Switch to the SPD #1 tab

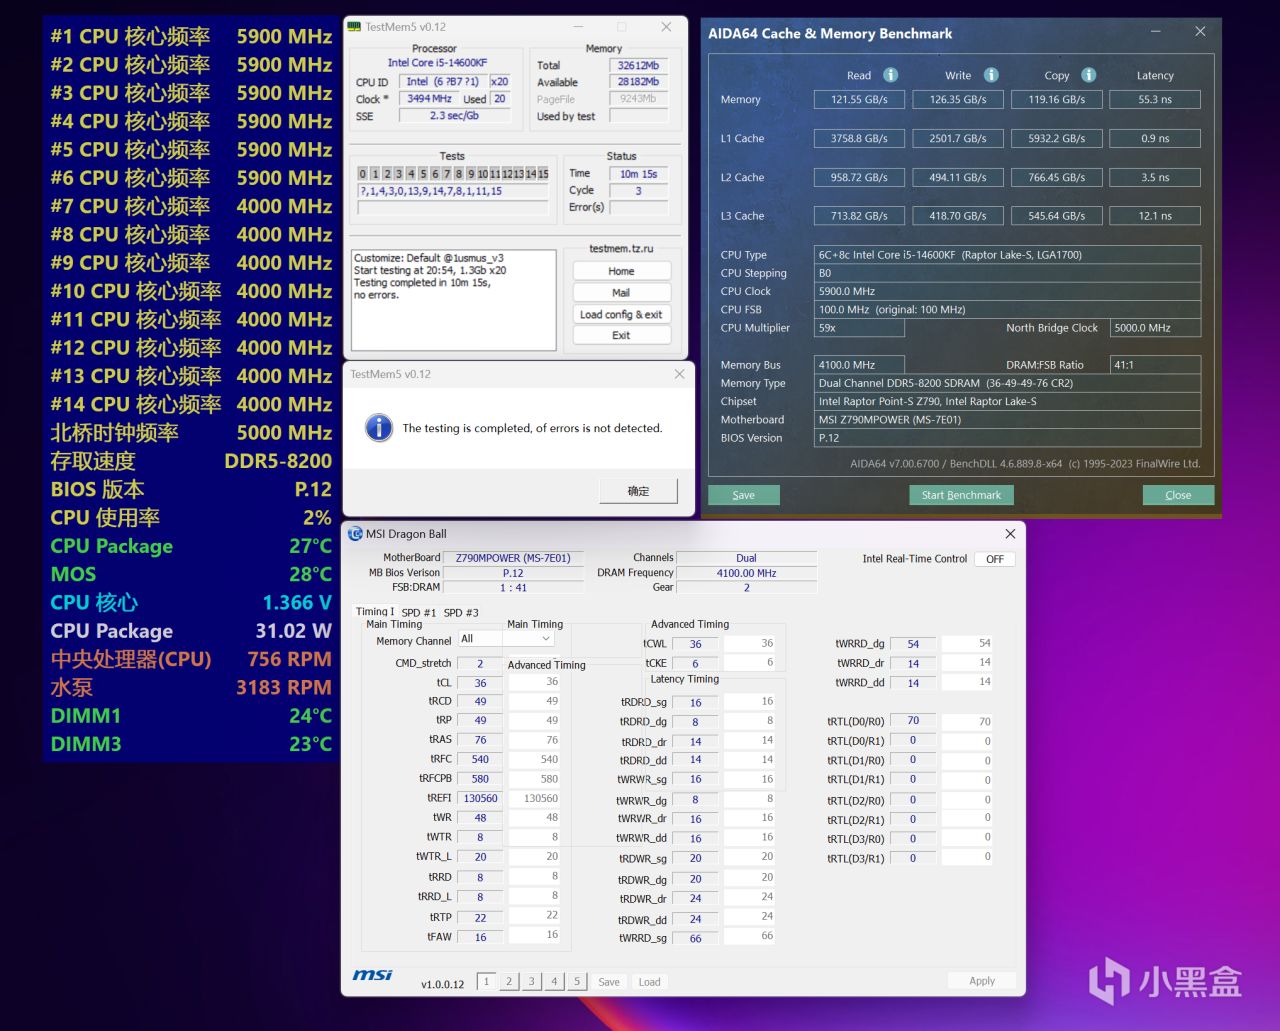click(x=419, y=612)
